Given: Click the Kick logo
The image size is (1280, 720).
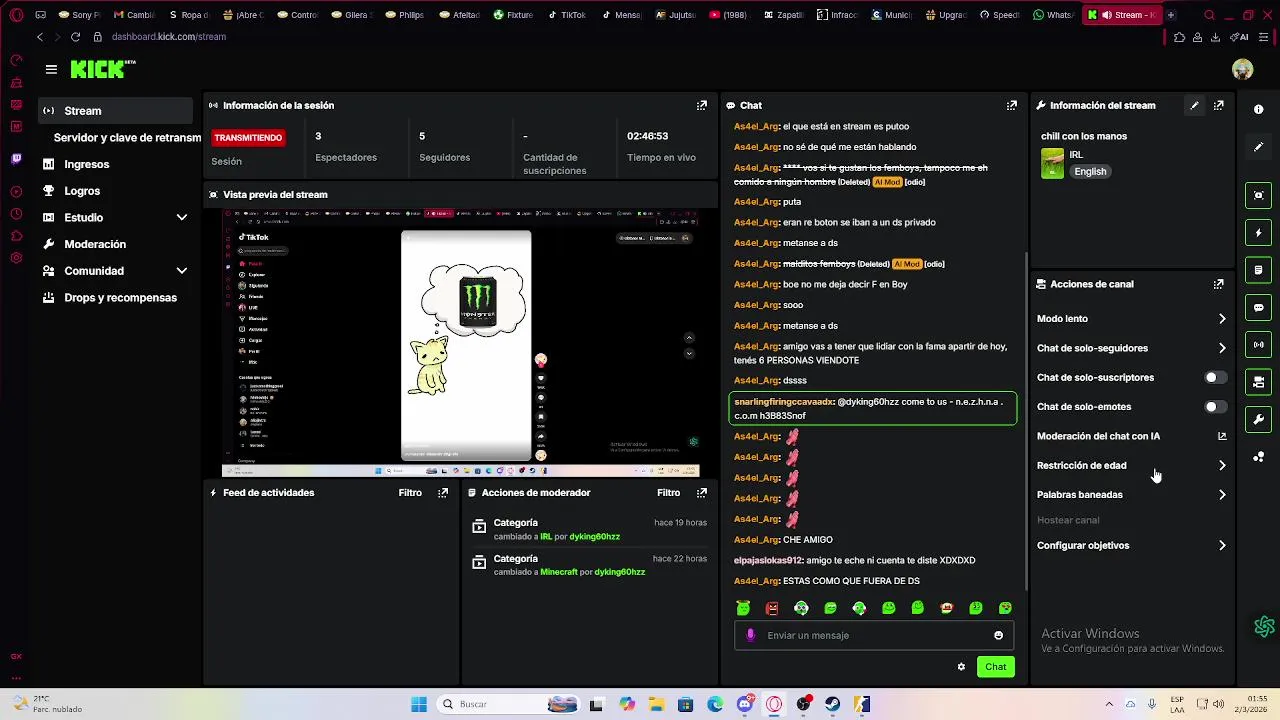Looking at the screenshot, I should click(102, 69).
